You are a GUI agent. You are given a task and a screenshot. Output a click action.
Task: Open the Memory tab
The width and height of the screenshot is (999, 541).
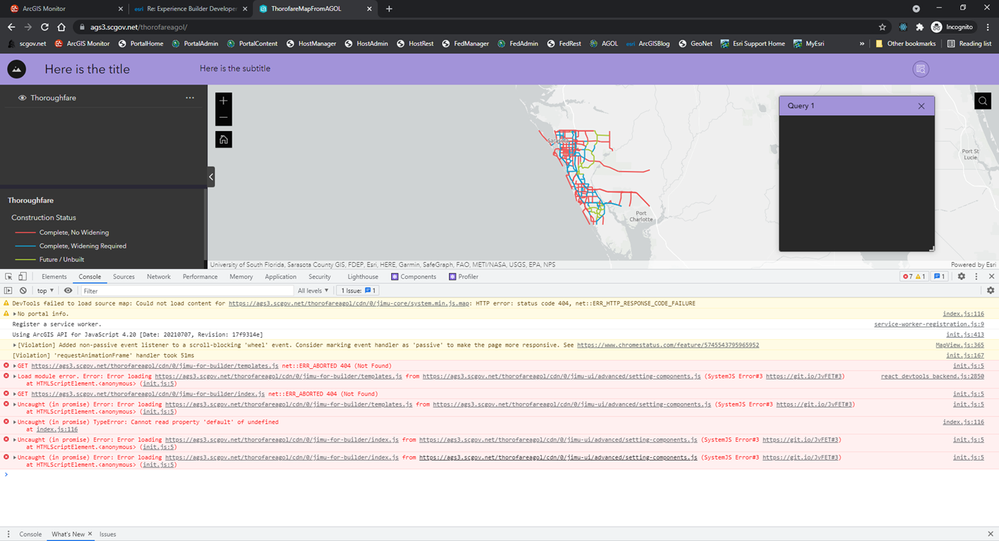[241, 277]
